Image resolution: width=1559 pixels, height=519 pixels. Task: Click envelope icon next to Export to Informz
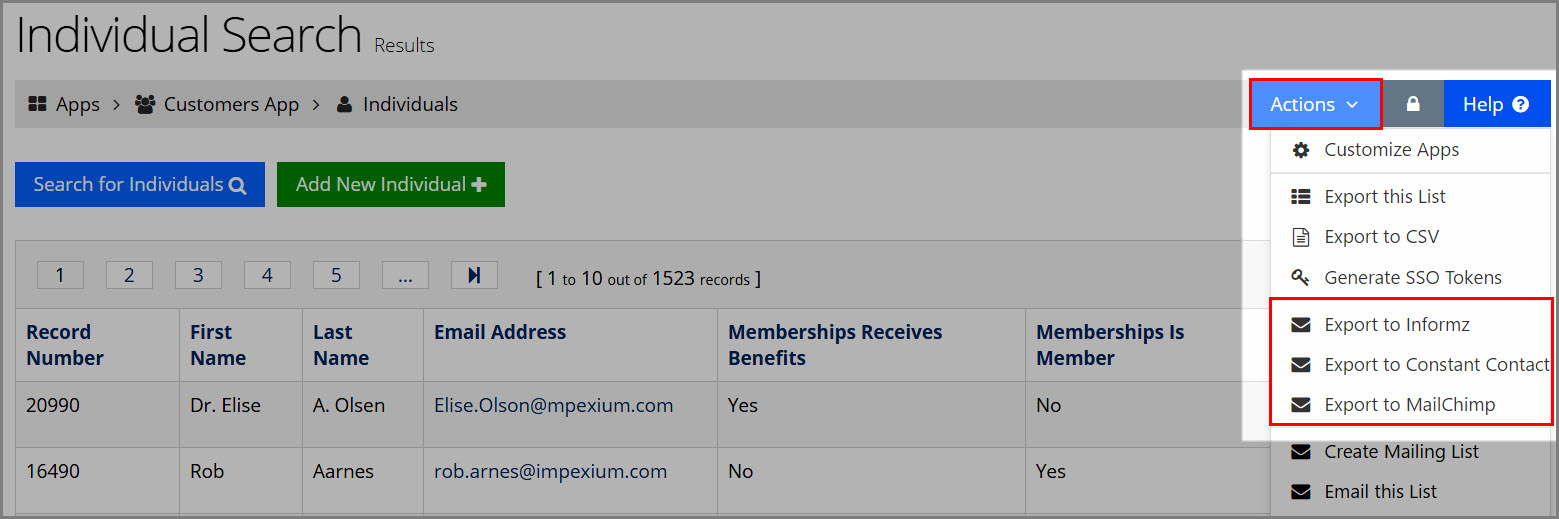(x=1301, y=325)
